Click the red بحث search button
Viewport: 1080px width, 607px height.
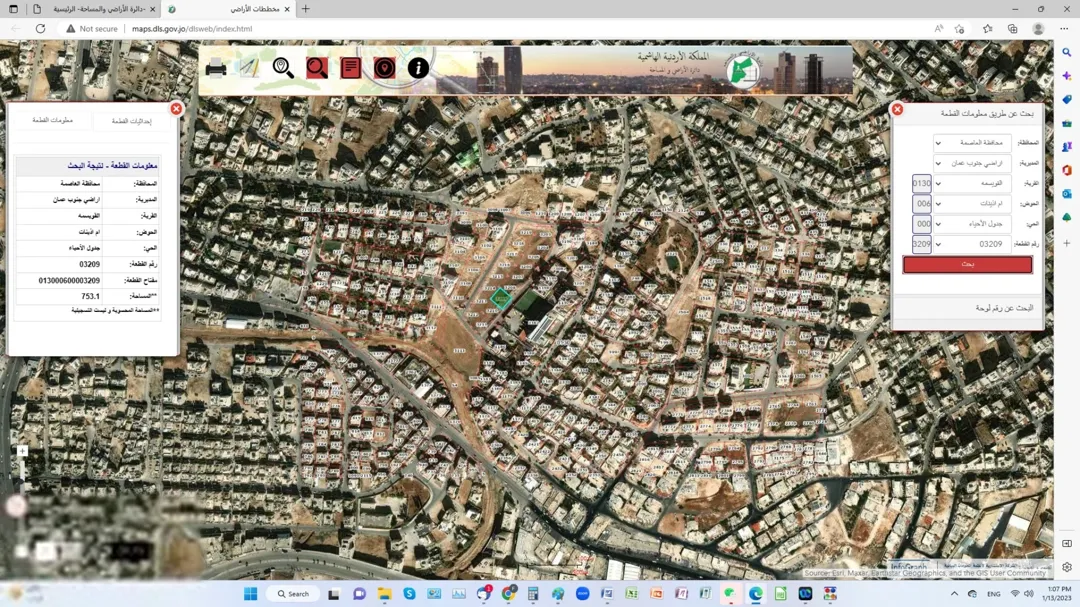tap(967, 265)
